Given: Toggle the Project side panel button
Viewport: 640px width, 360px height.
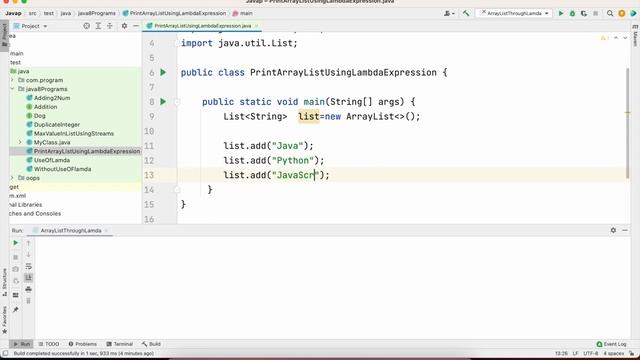Looking at the screenshot, I should pyautogui.click(x=4, y=36).
